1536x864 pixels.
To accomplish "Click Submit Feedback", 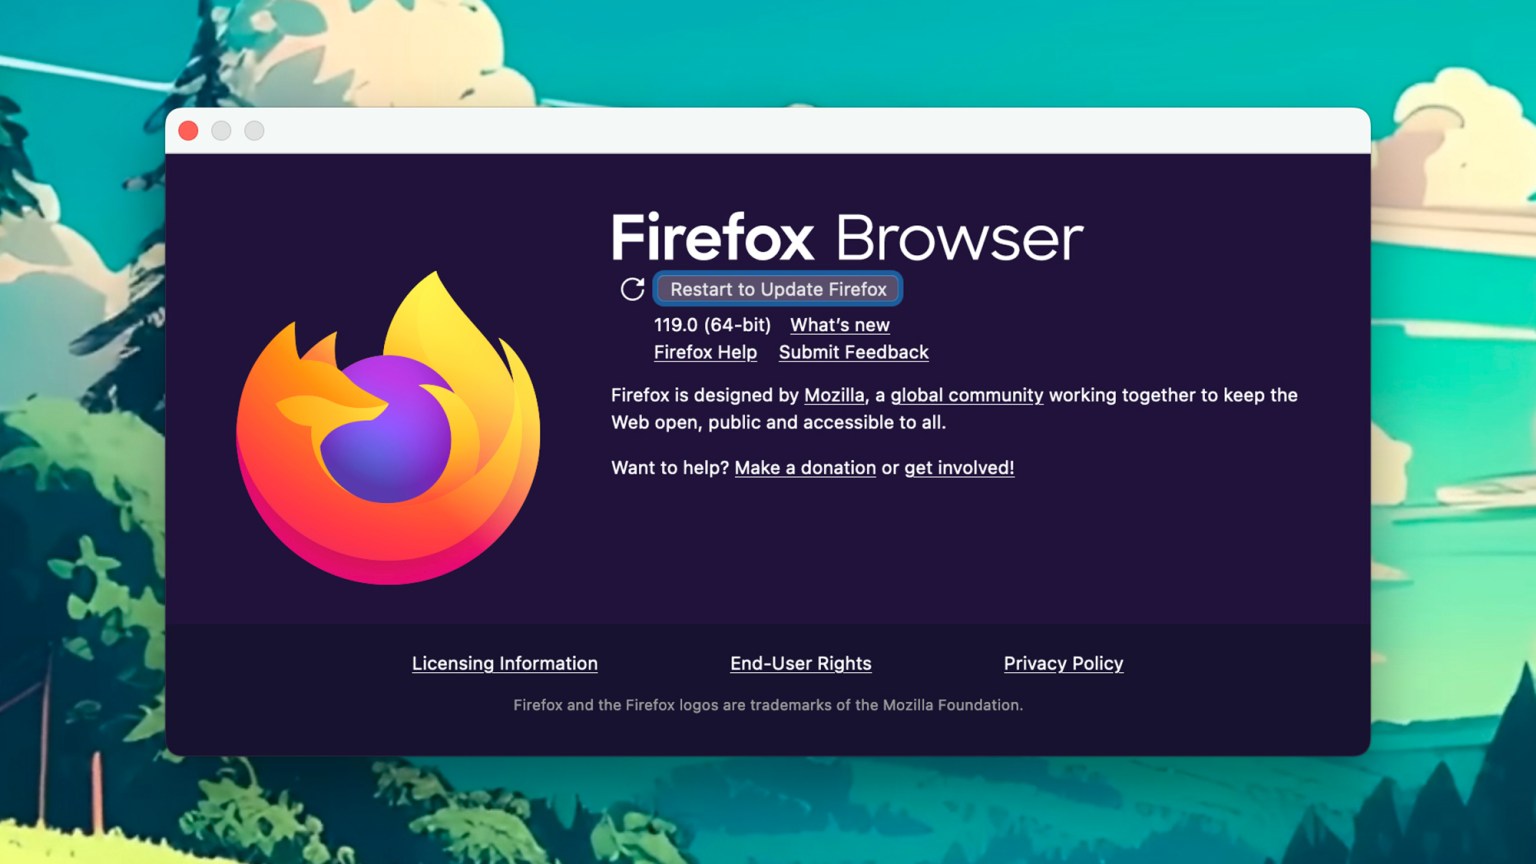I will (852, 352).
